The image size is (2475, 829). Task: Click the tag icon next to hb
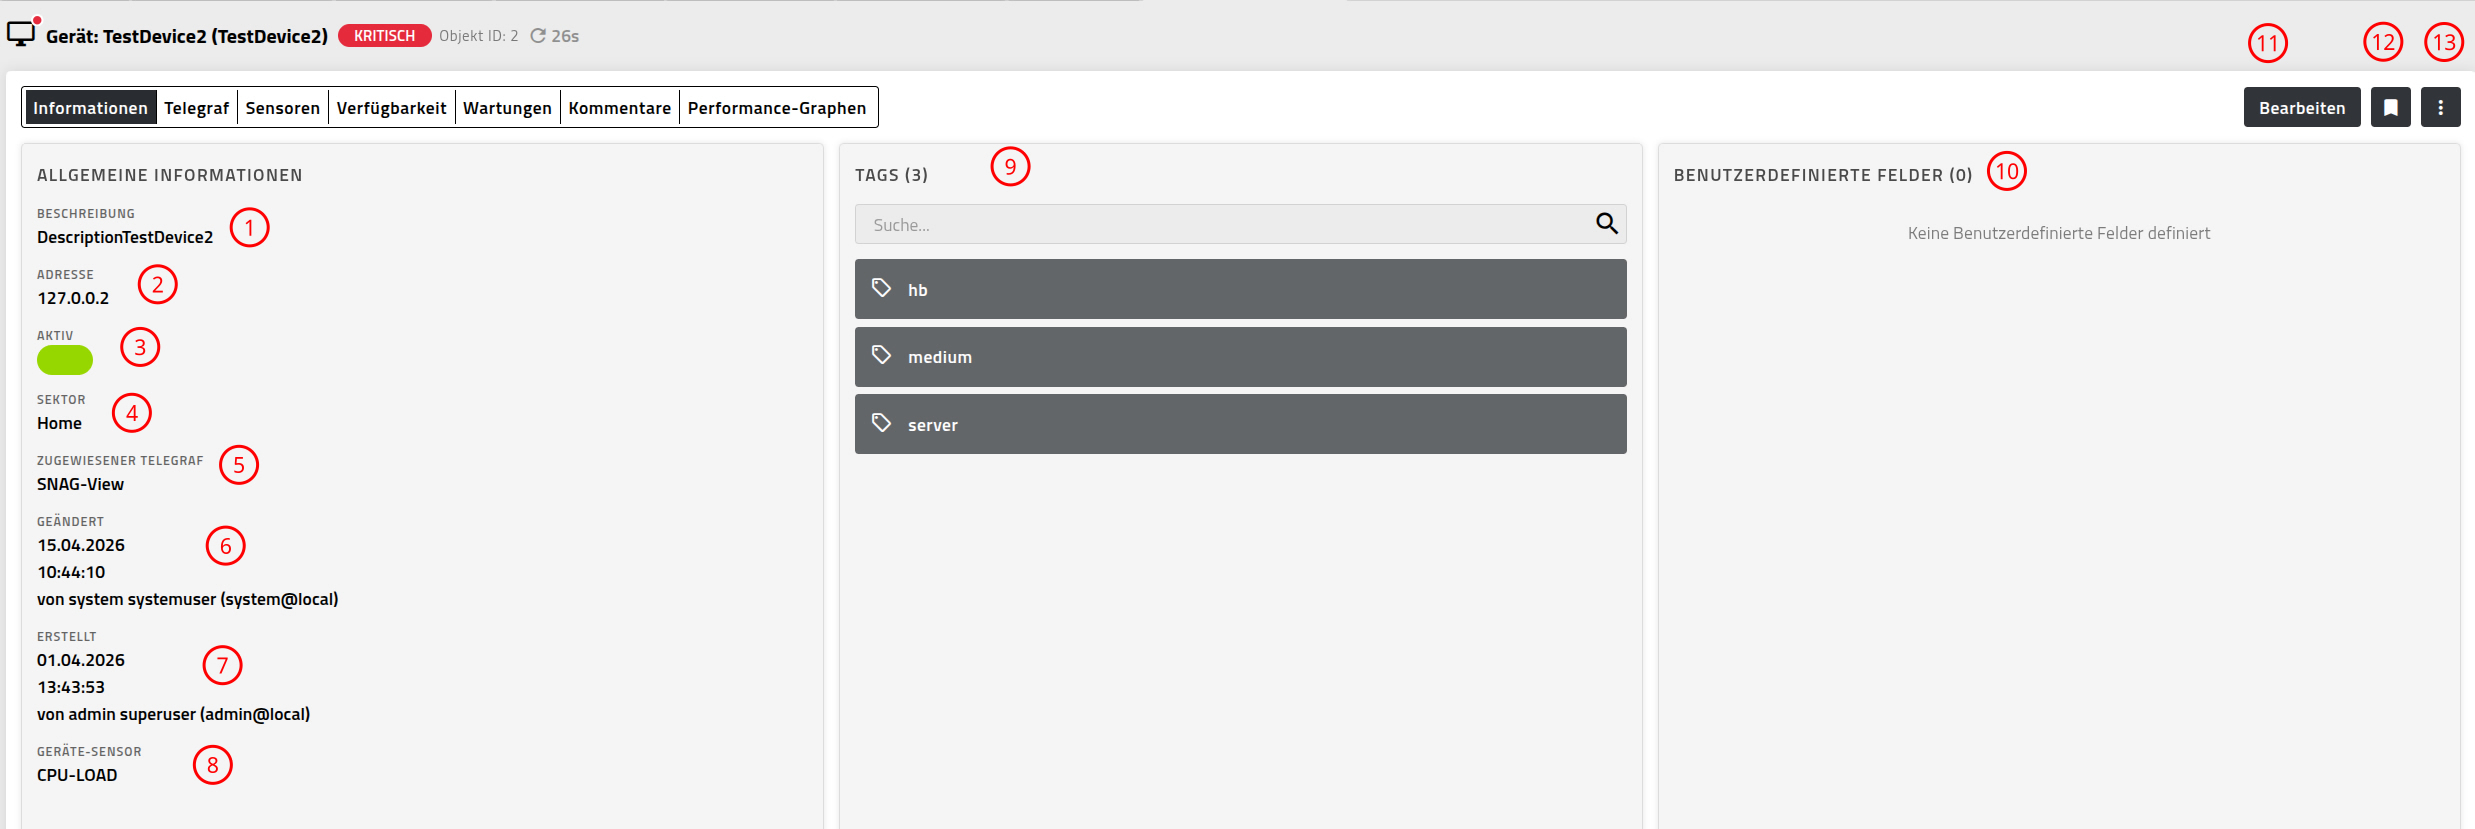point(881,288)
